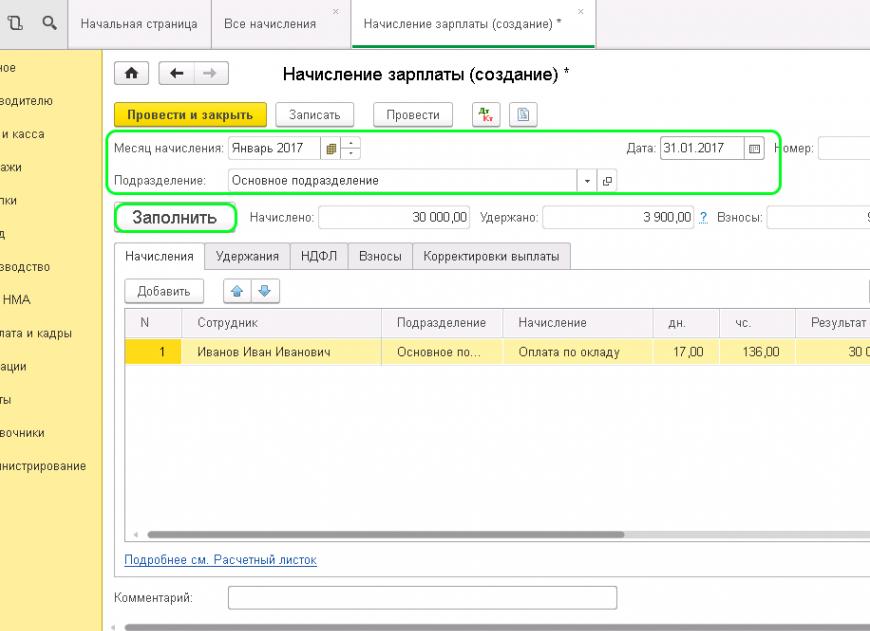
Task: Open sidebar item 'зводство'
Action: point(25,267)
